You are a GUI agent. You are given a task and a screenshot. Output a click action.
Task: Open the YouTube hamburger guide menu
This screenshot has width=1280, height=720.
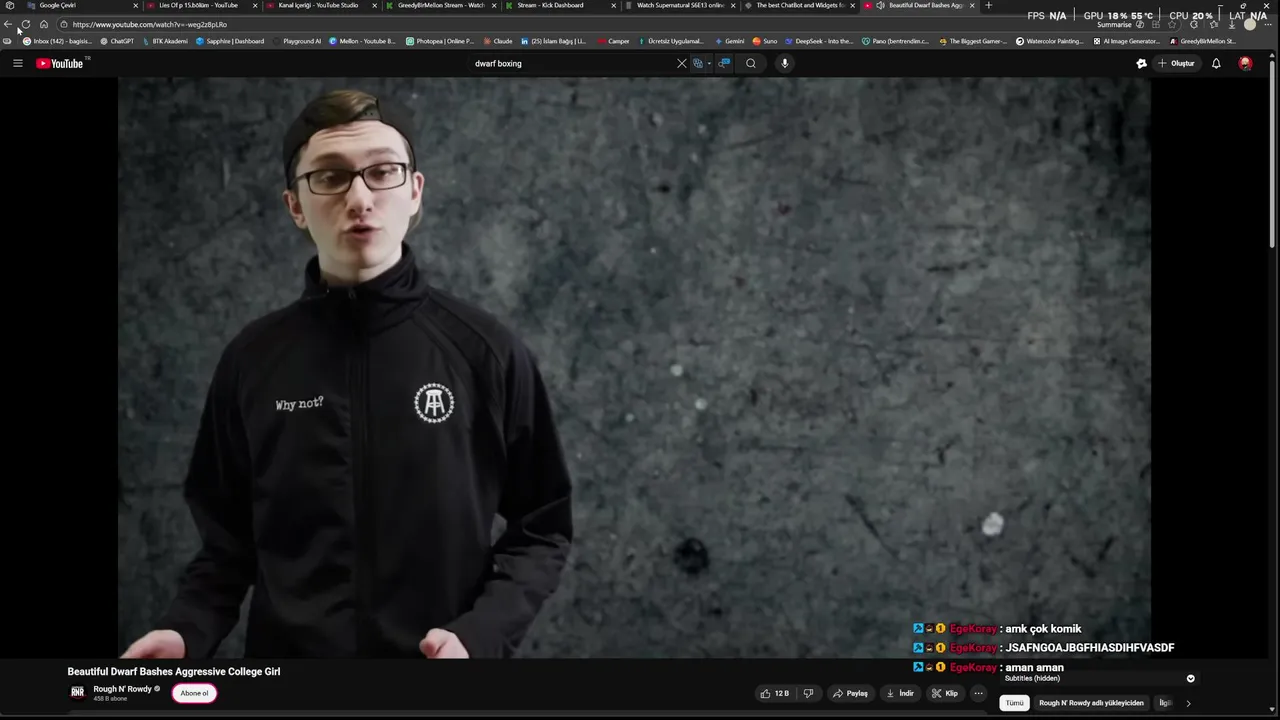(x=17, y=63)
